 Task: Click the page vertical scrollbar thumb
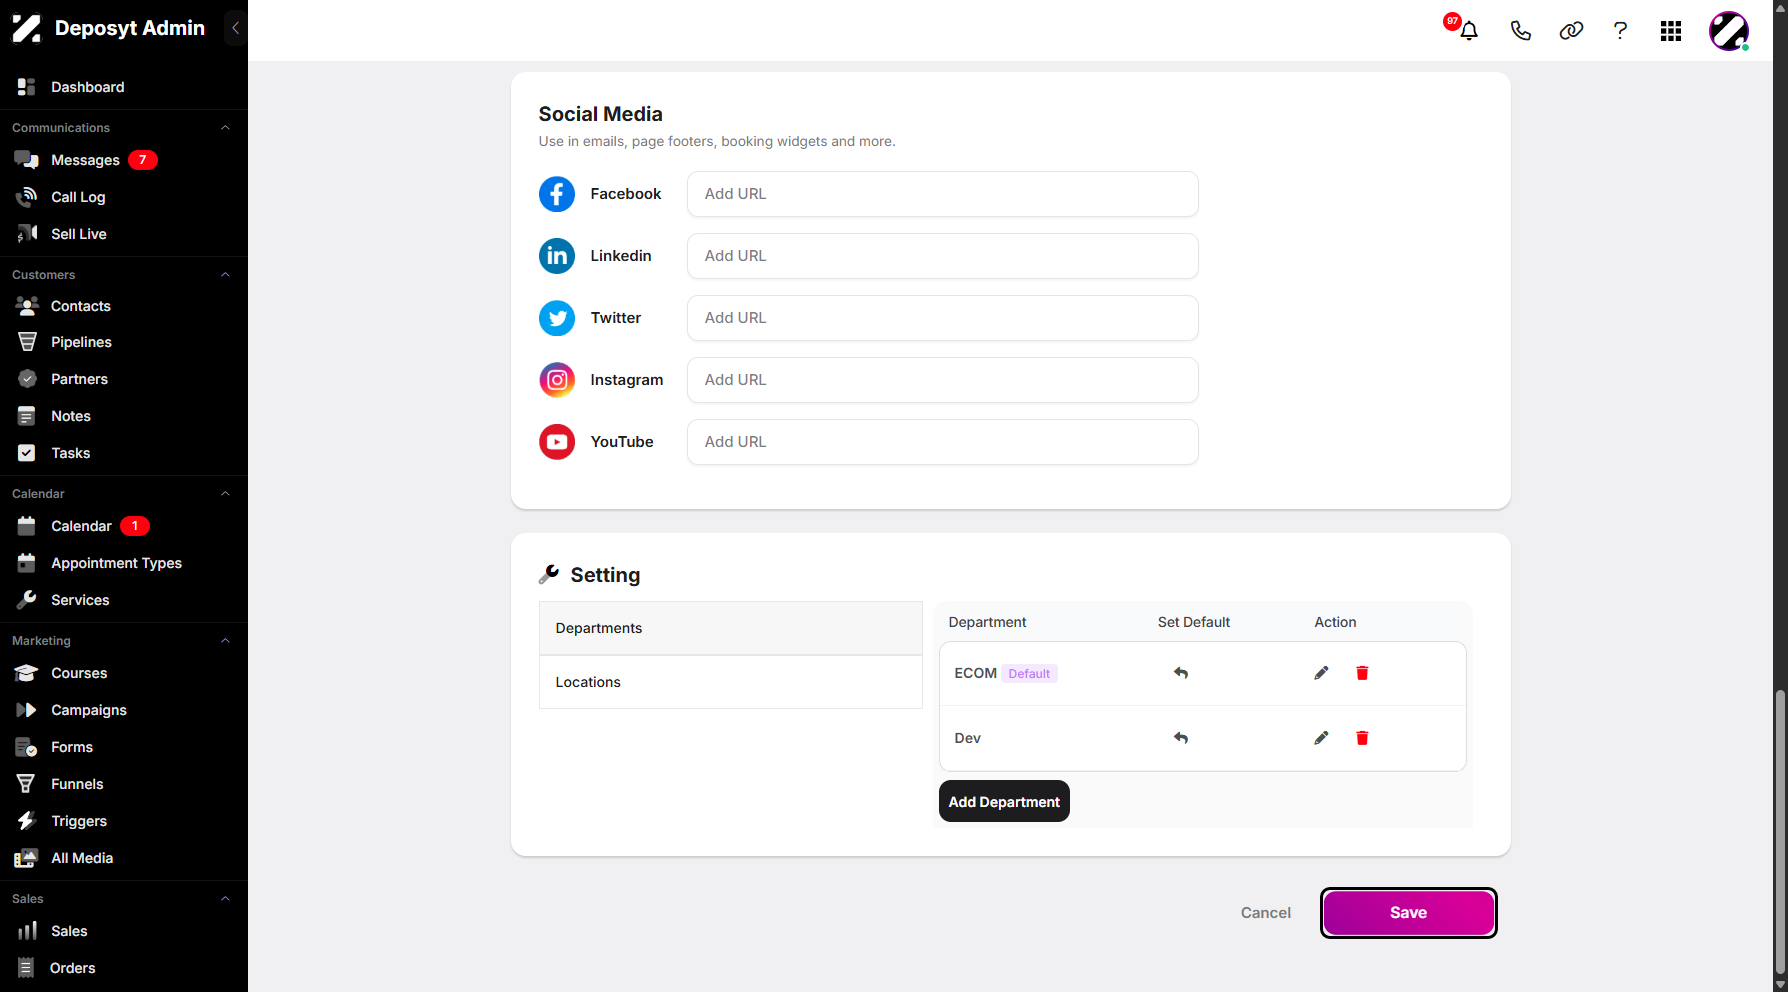pyautogui.click(x=1780, y=832)
